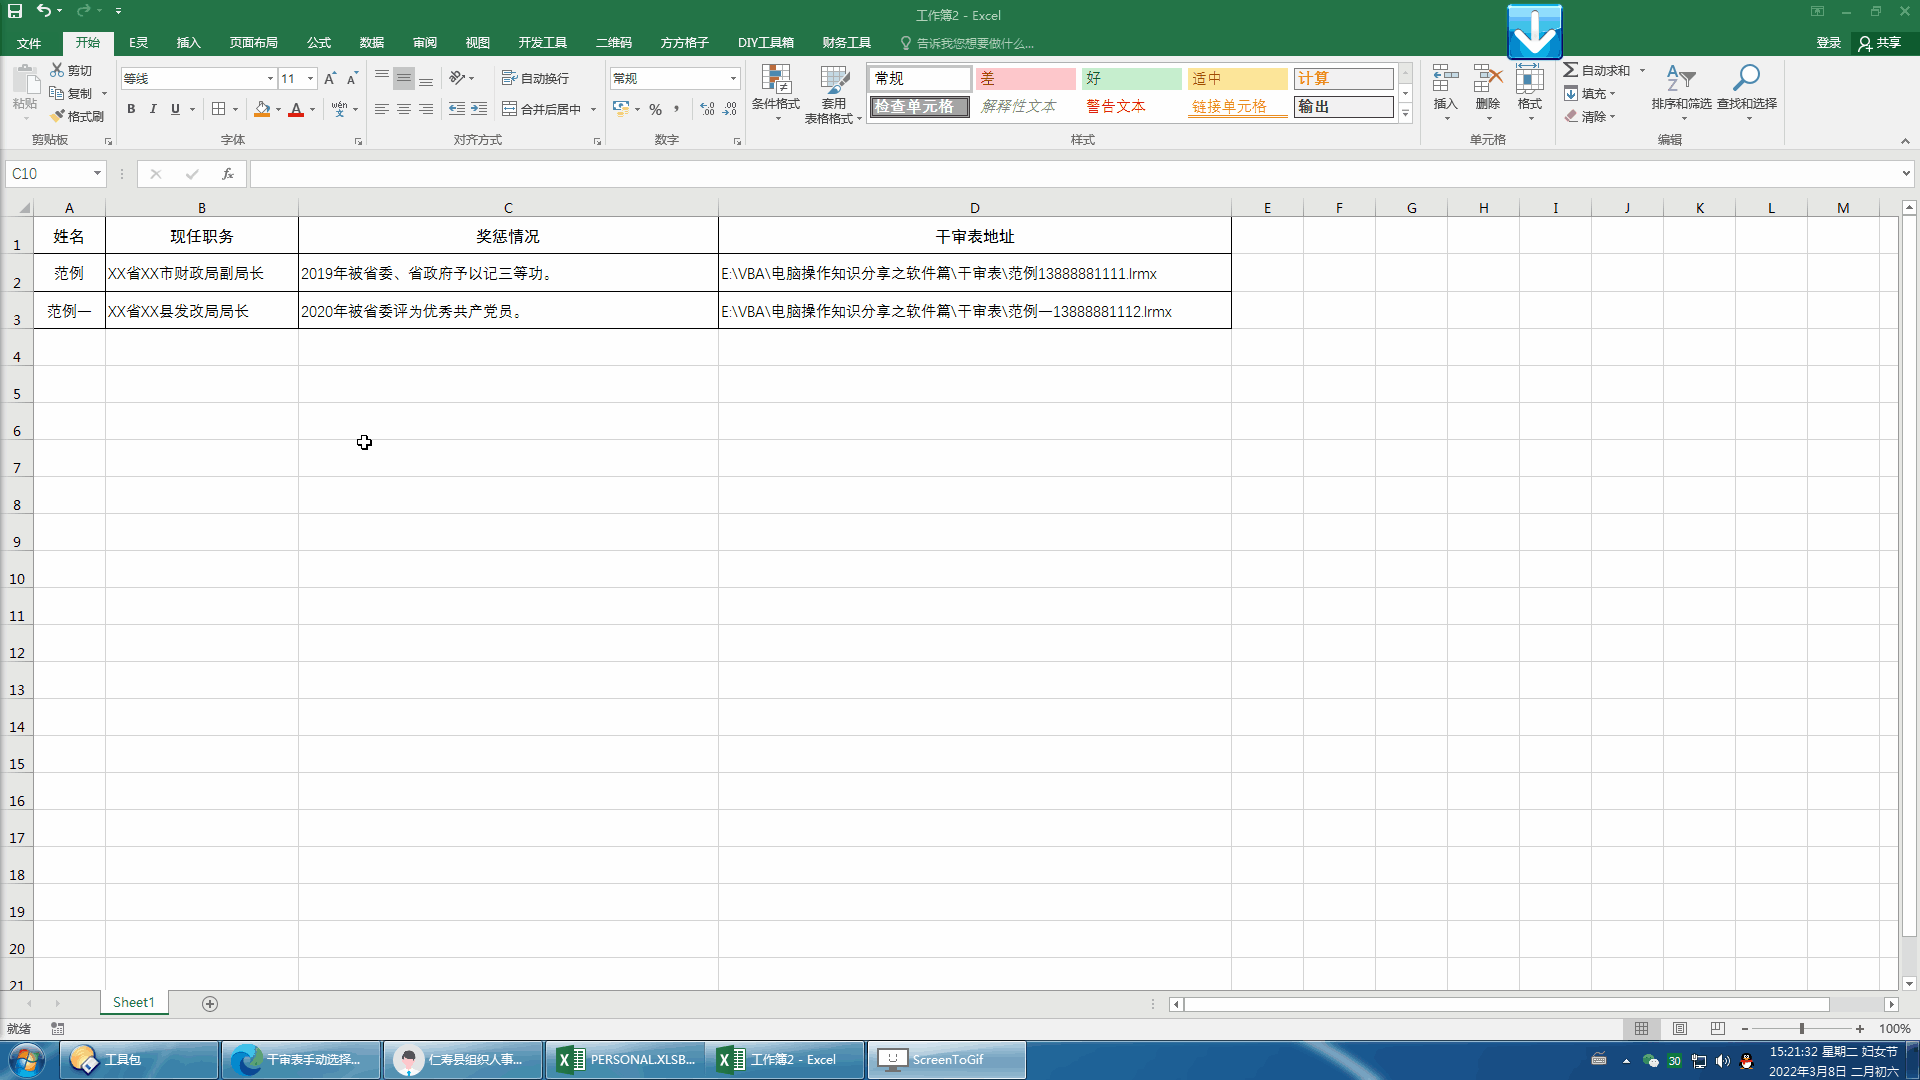Open the Merge and Center dropdown arrow
The image size is (1920, 1080).
593,109
